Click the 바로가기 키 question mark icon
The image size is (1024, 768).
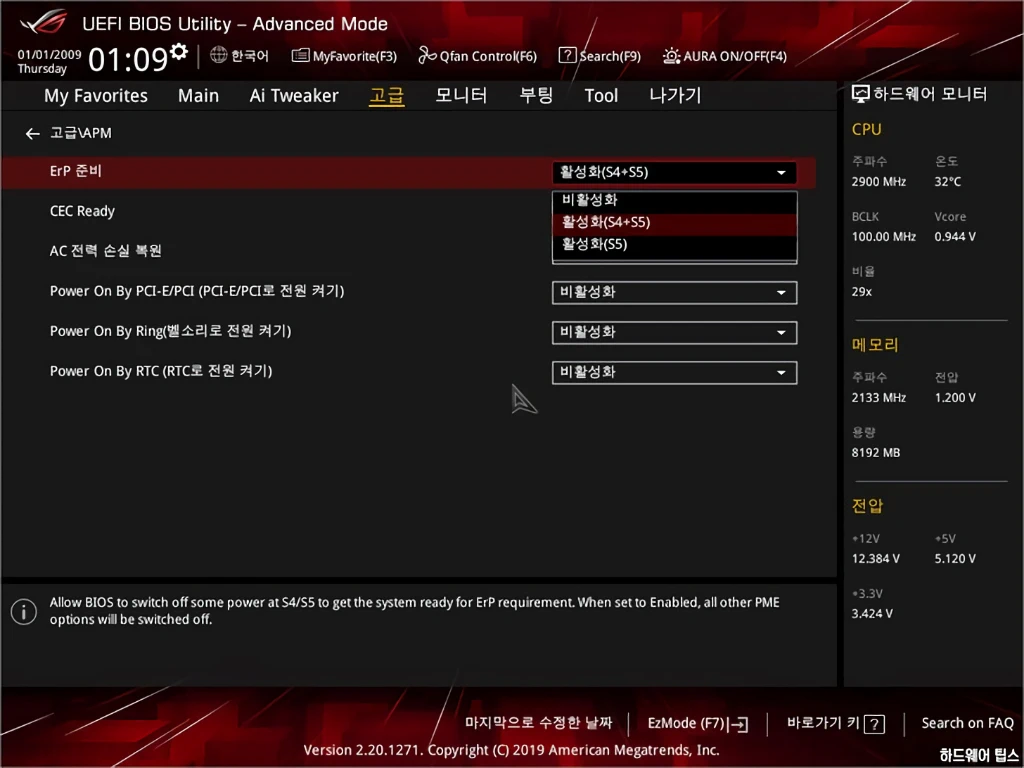pos(874,724)
